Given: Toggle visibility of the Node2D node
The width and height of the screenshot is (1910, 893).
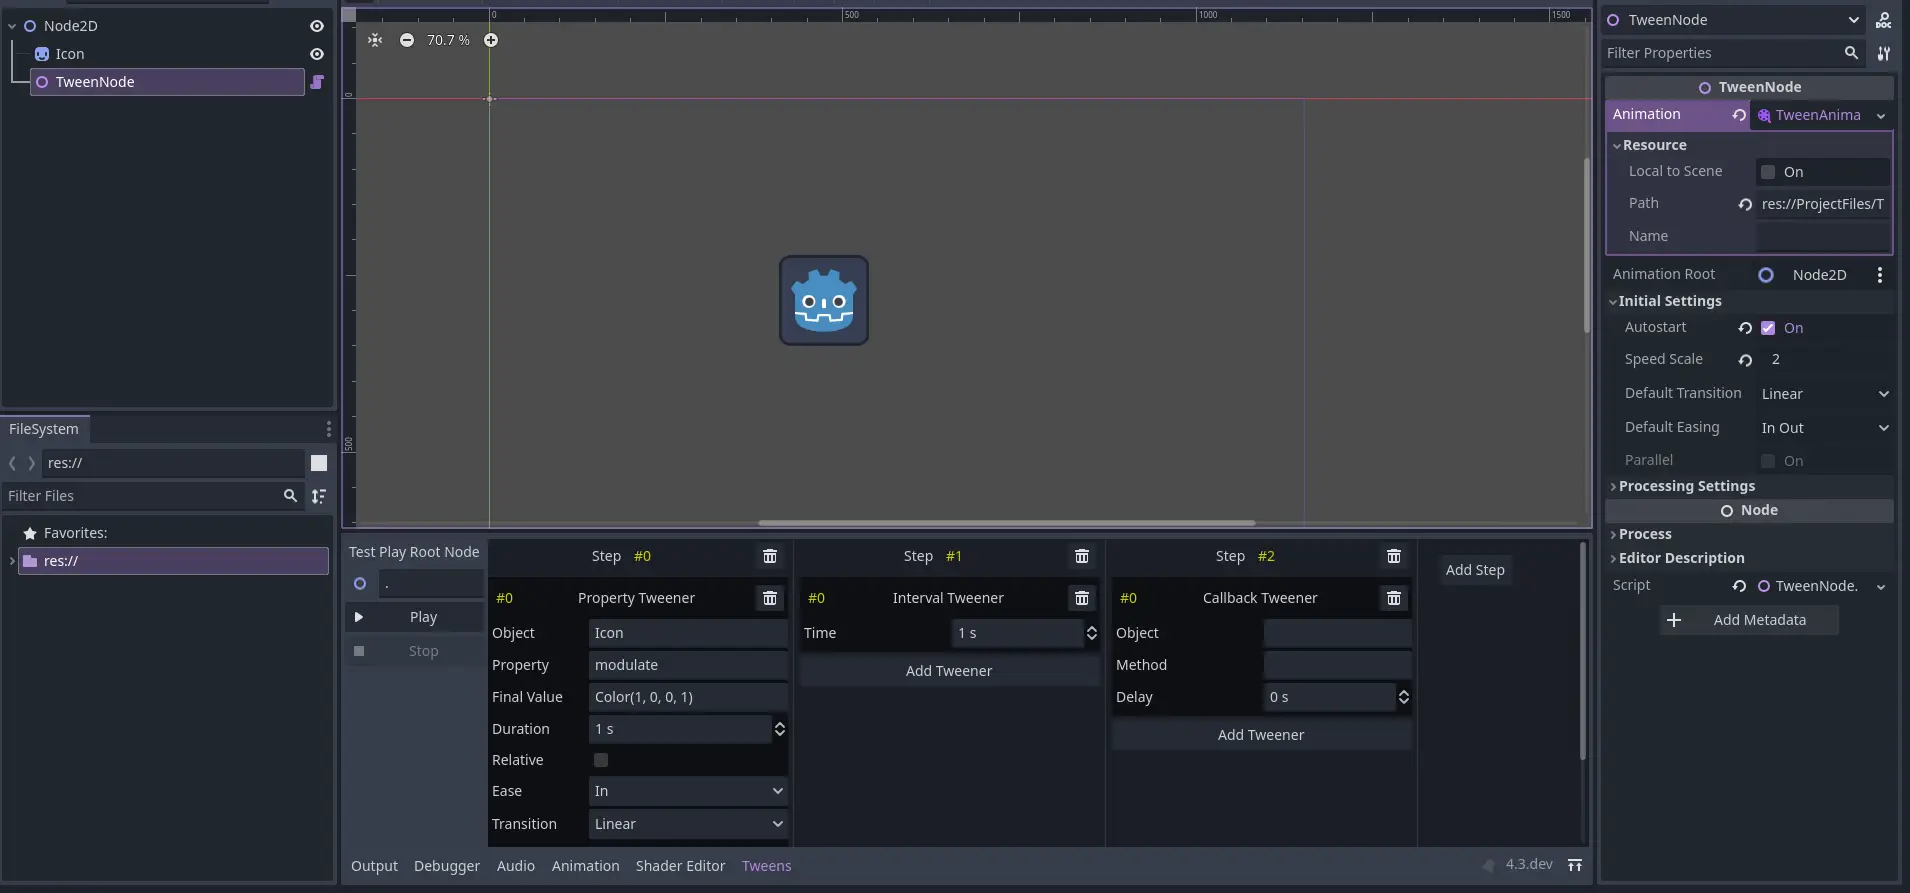Looking at the screenshot, I should (x=317, y=26).
